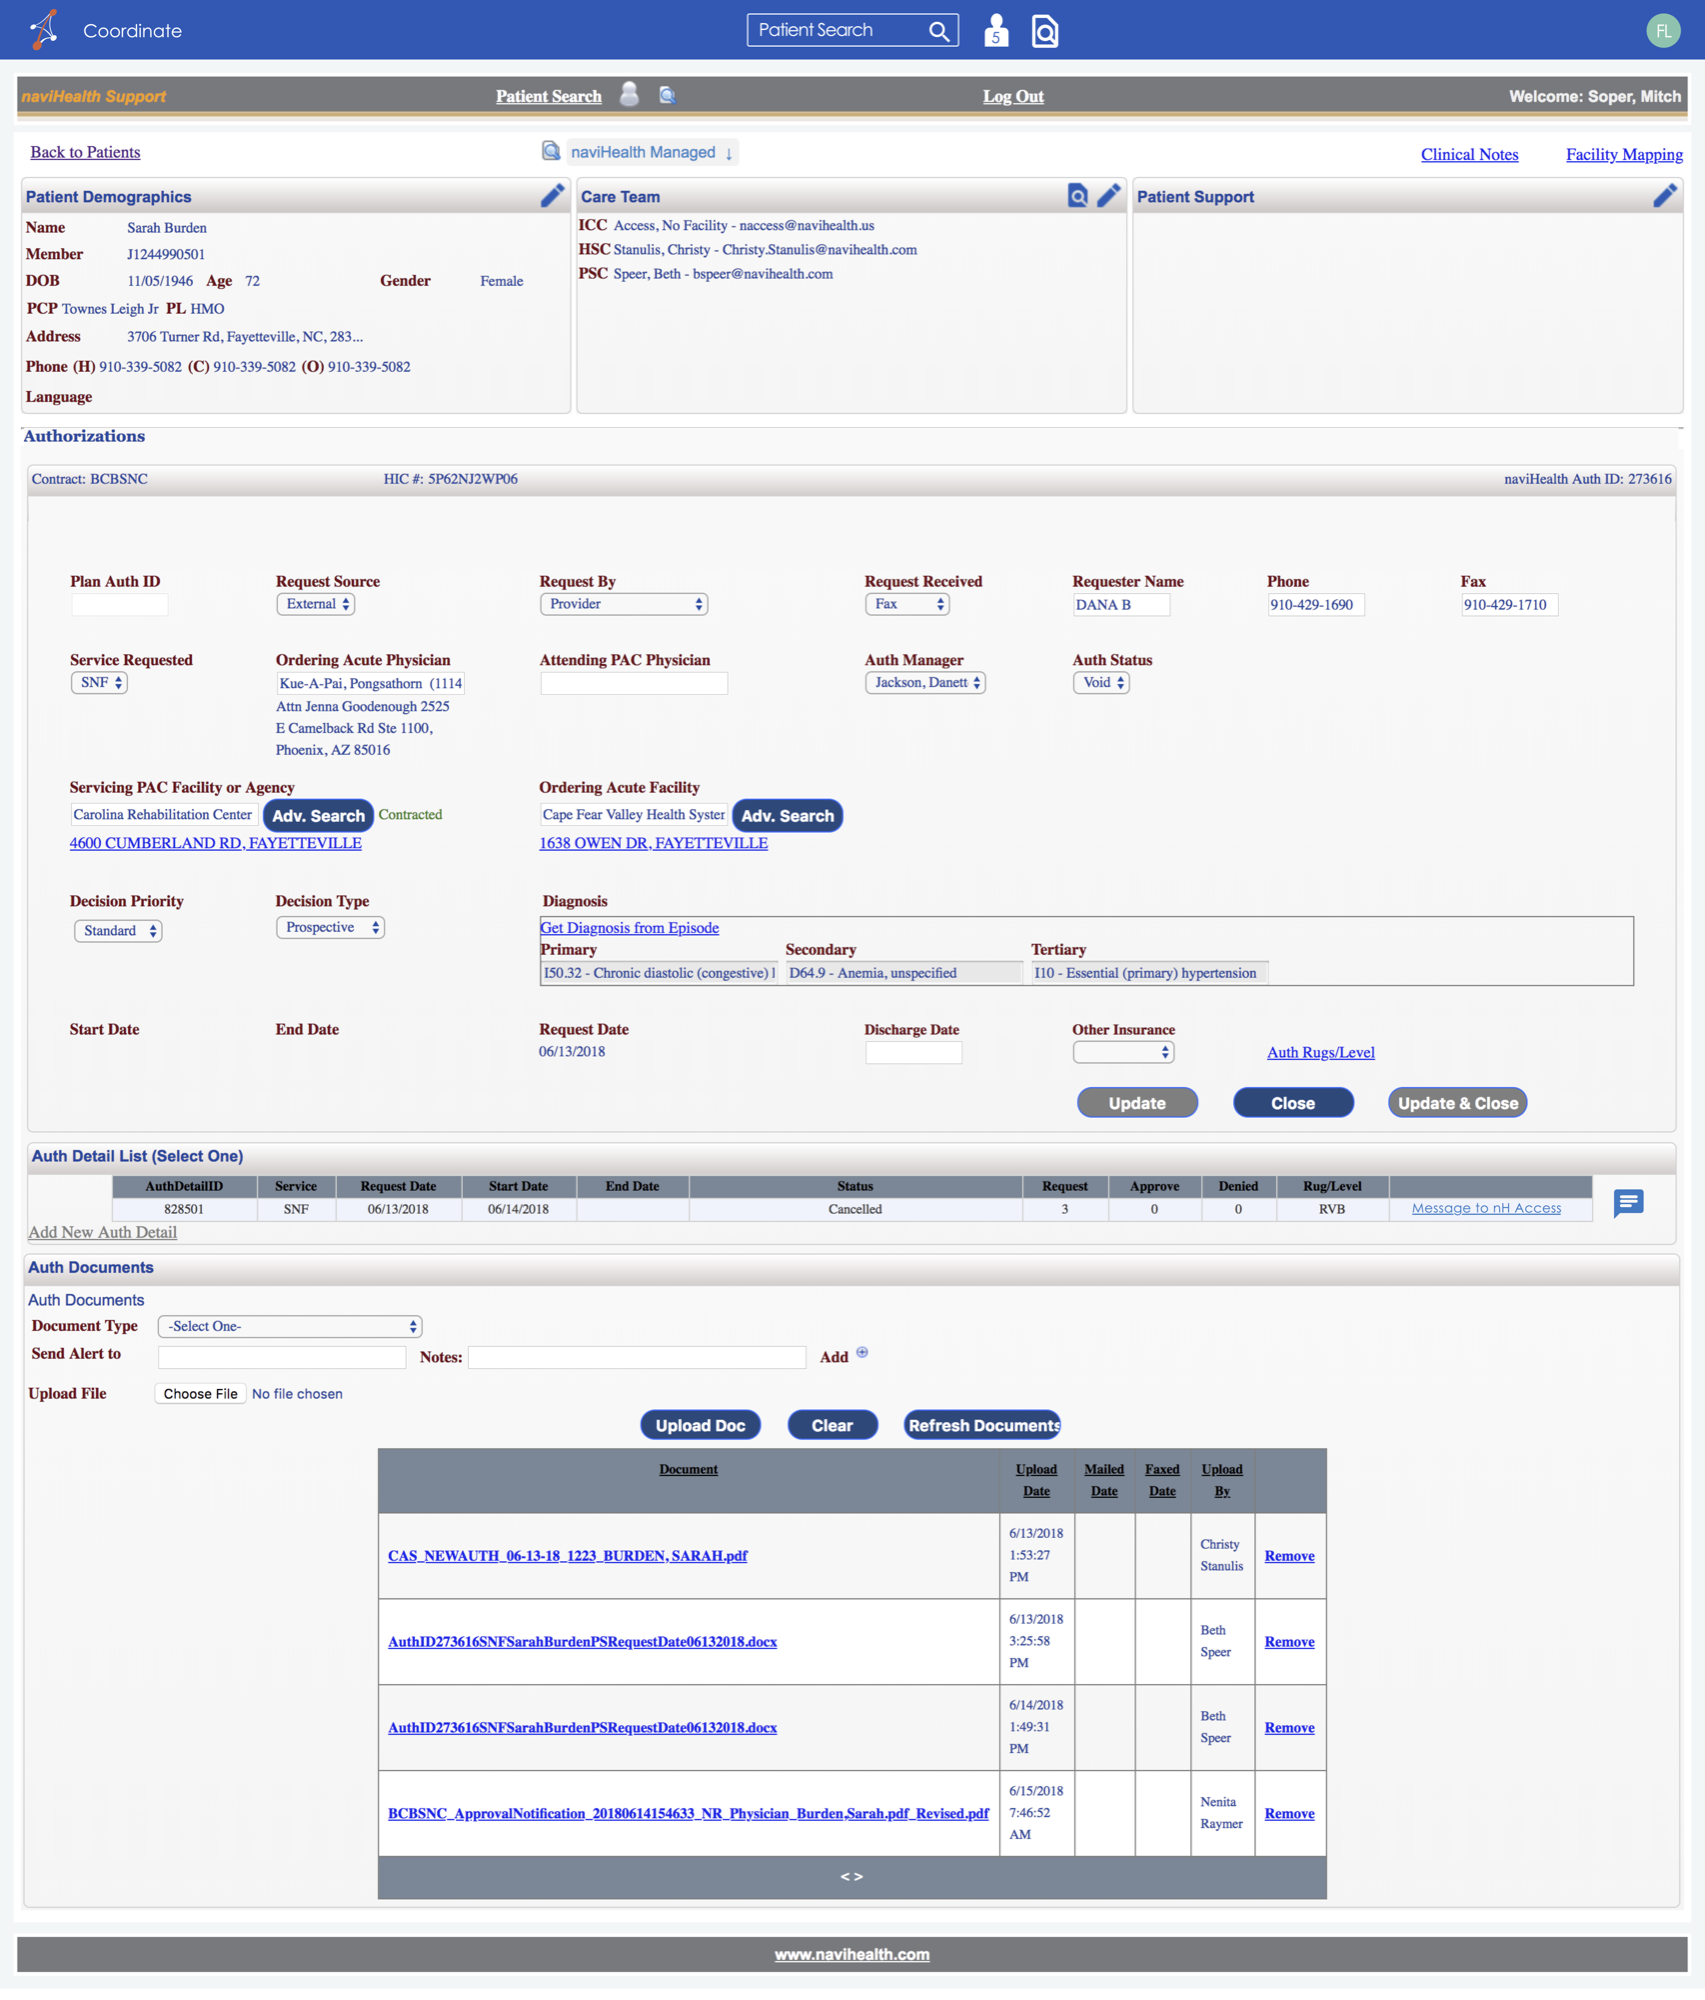
Task: Click the Send Alert to field
Action: (281, 1357)
